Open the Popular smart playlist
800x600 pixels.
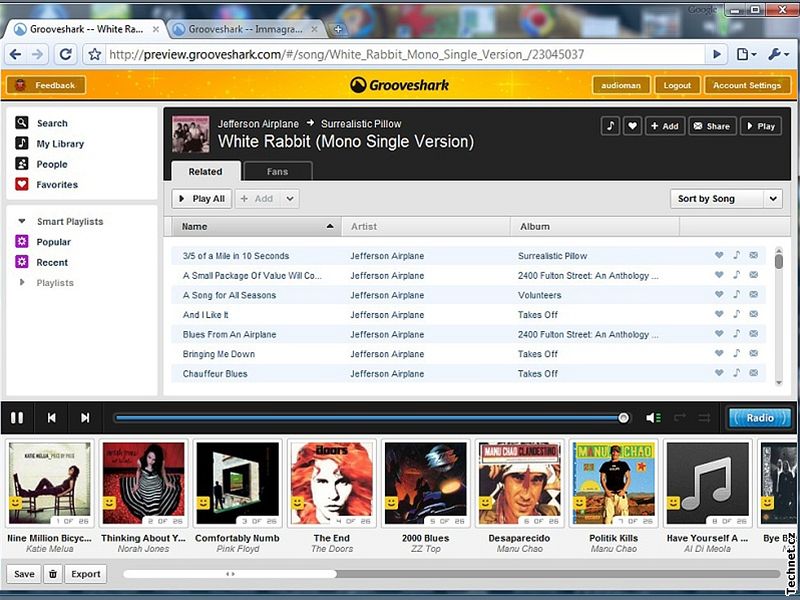coord(43,241)
